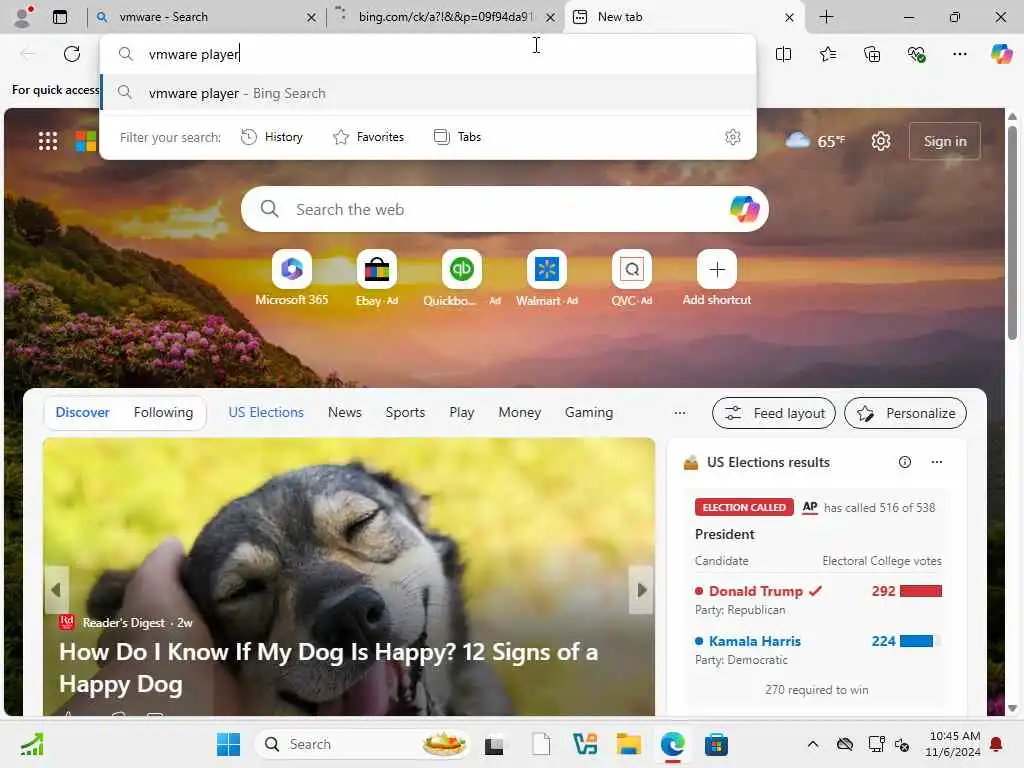Open the Settings and more ellipsis
Screen dimensions: 1024x768
point(959,54)
